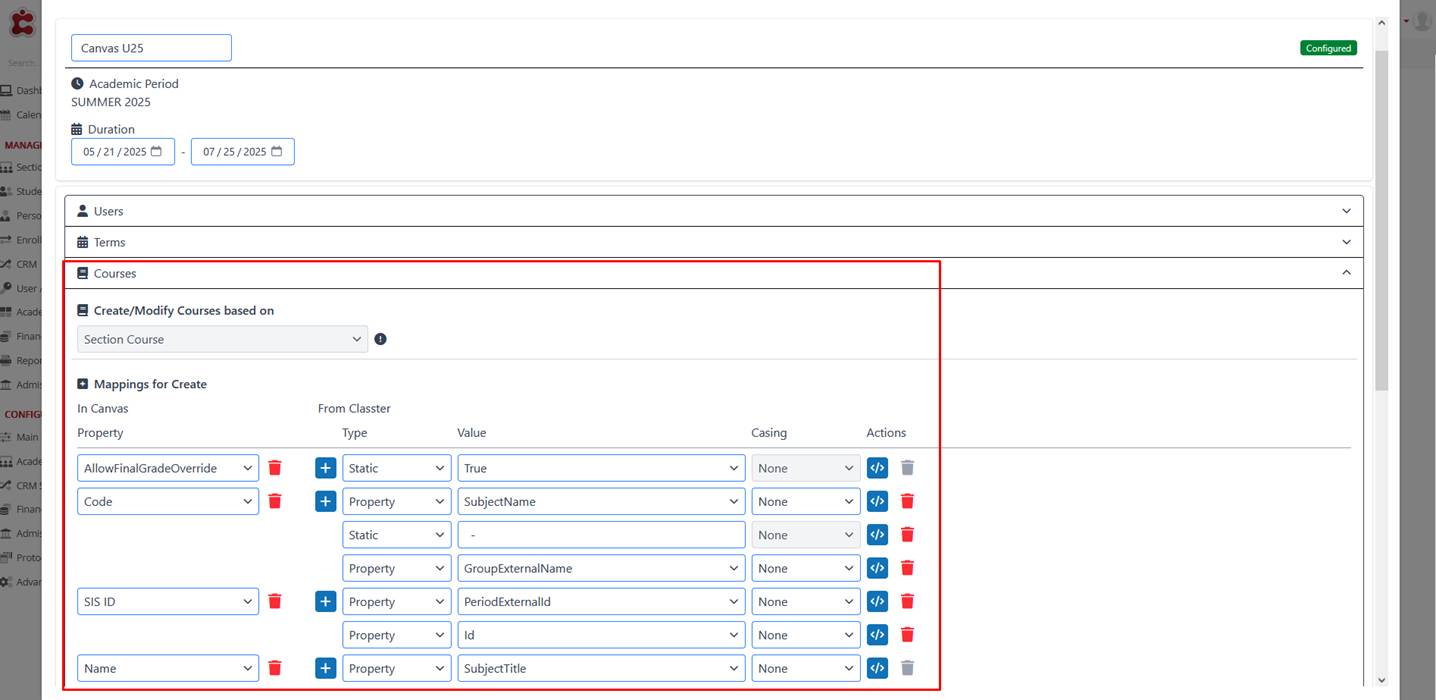Screen dimensions: 1436x700
Task: Click the SUMMER 2025 academic period text
Action: coord(111,102)
